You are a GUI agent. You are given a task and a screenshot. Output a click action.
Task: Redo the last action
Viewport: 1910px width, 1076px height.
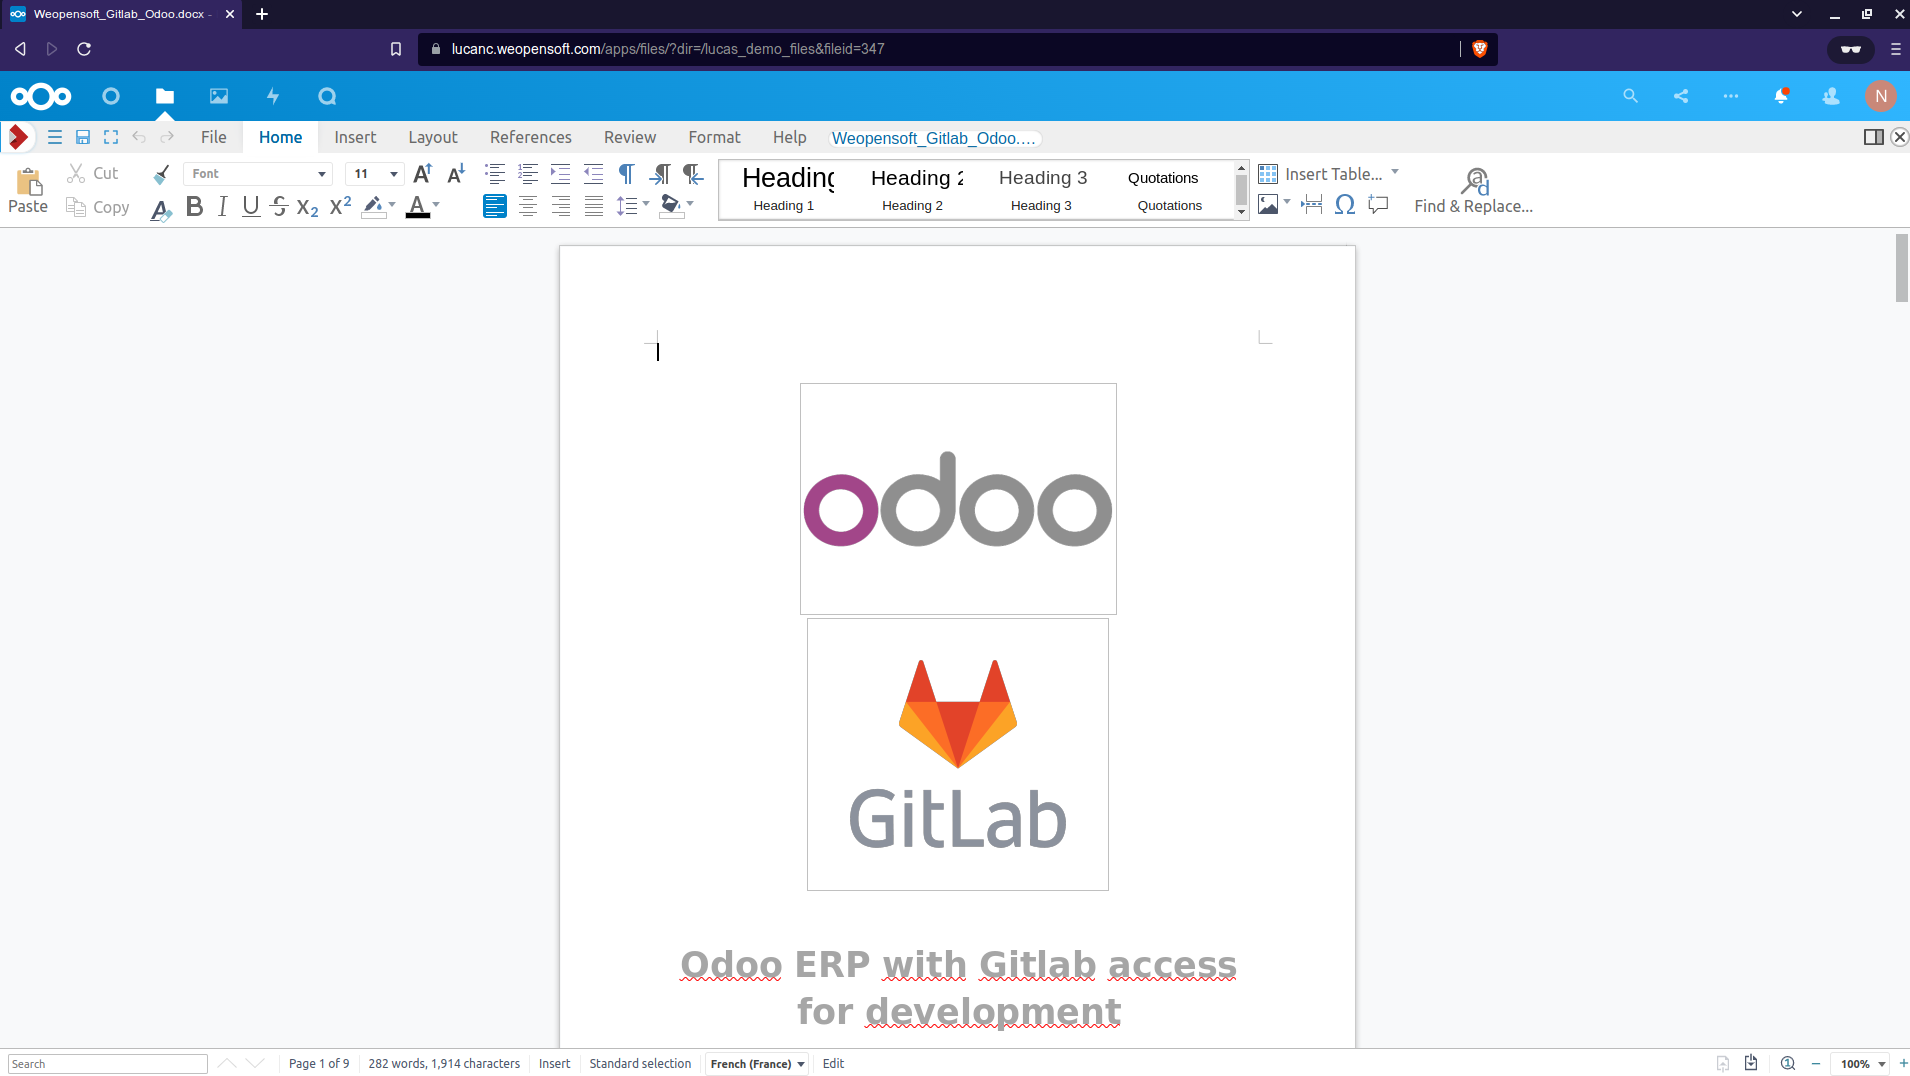(x=167, y=137)
